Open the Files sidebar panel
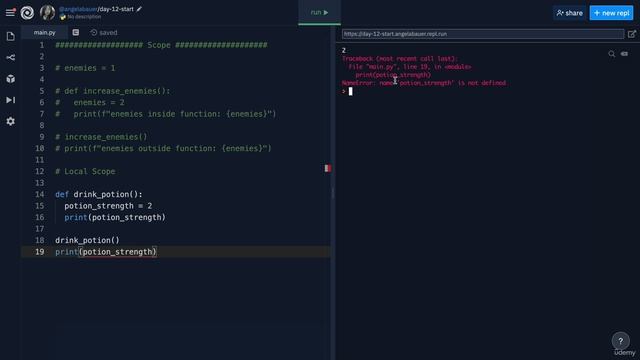The image size is (640, 360). 11,36
